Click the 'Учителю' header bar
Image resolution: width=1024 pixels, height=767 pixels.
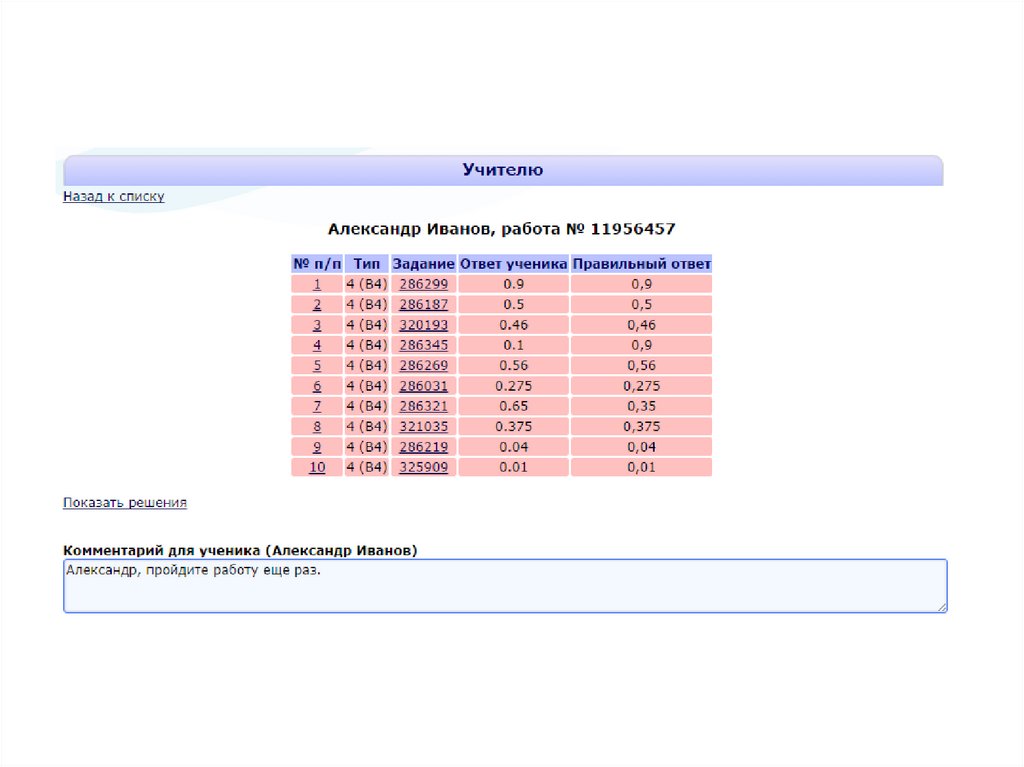[503, 170]
